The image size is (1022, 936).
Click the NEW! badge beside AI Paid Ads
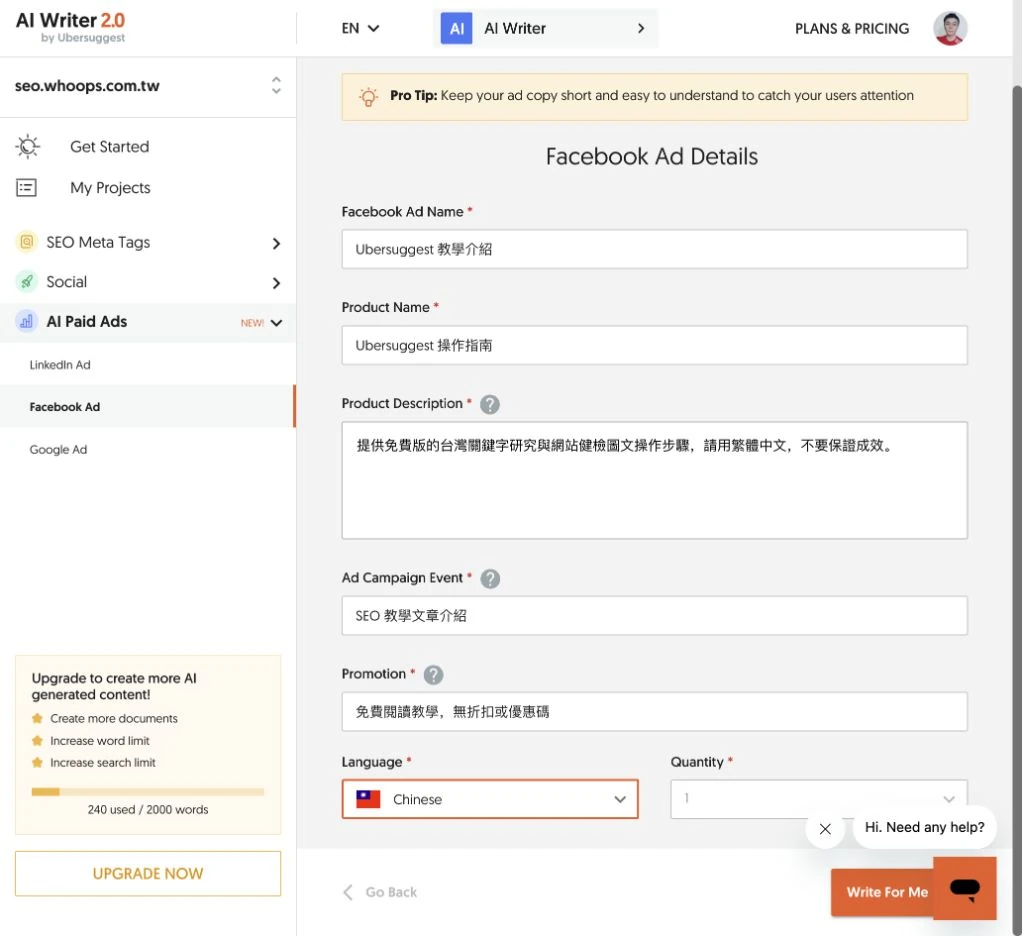252,323
